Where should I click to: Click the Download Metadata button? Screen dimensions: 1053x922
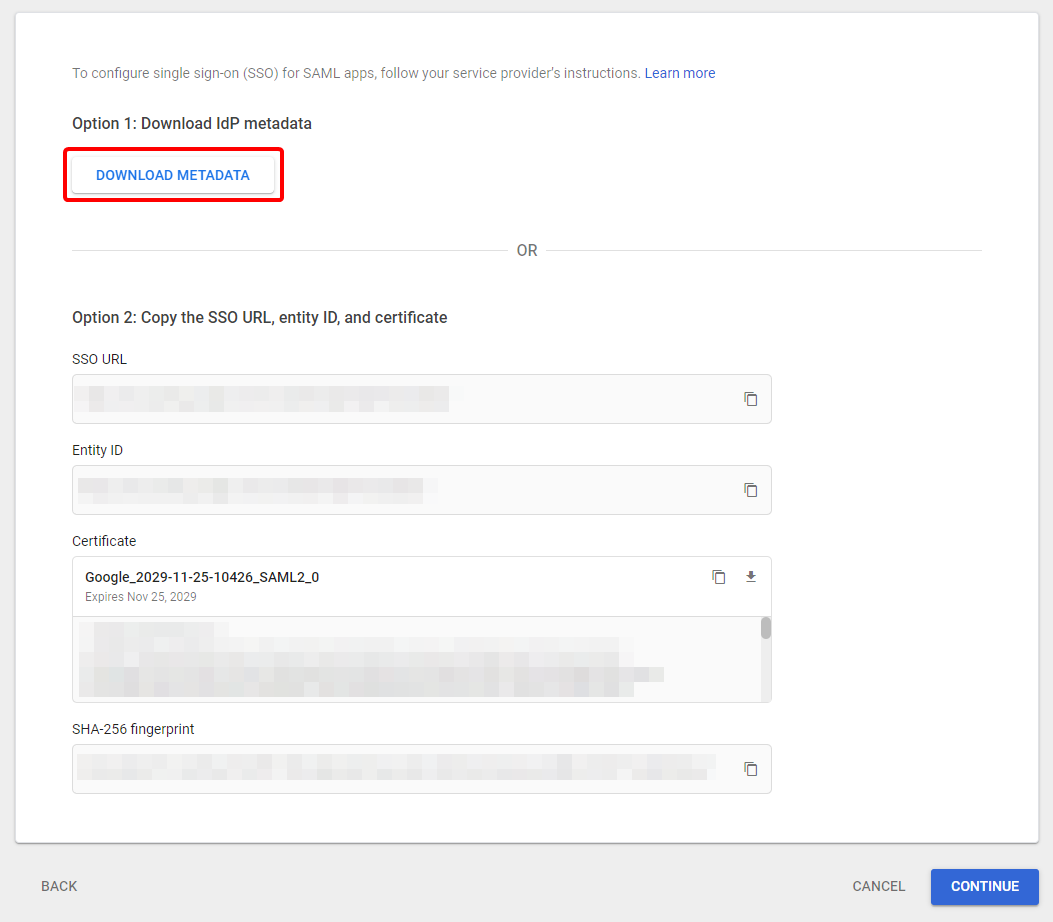click(172, 174)
